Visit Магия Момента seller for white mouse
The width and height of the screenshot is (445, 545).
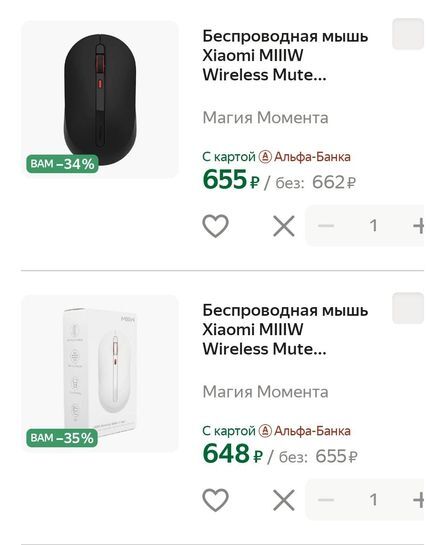coord(265,392)
